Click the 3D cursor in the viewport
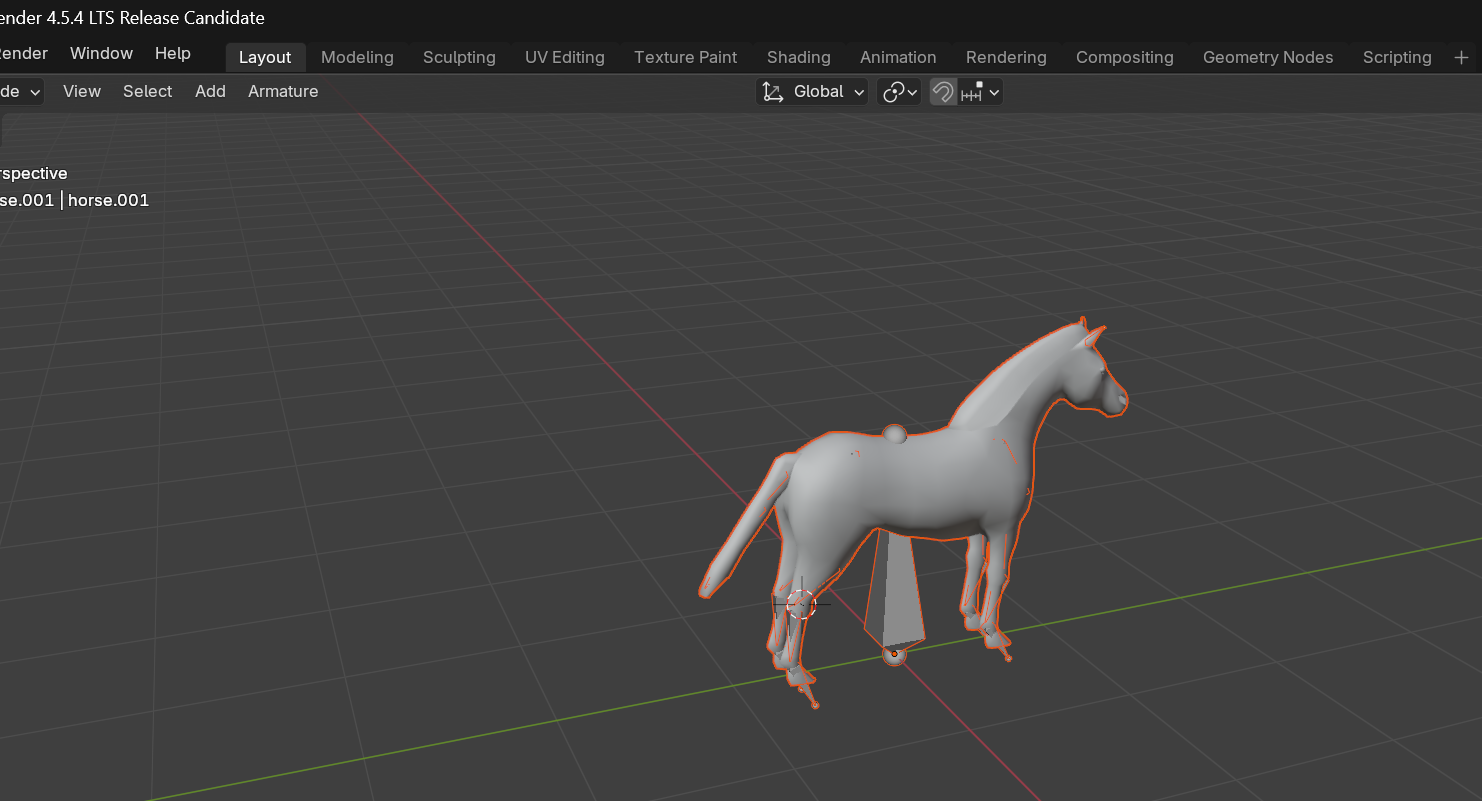1482x801 pixels. (801, 604)
